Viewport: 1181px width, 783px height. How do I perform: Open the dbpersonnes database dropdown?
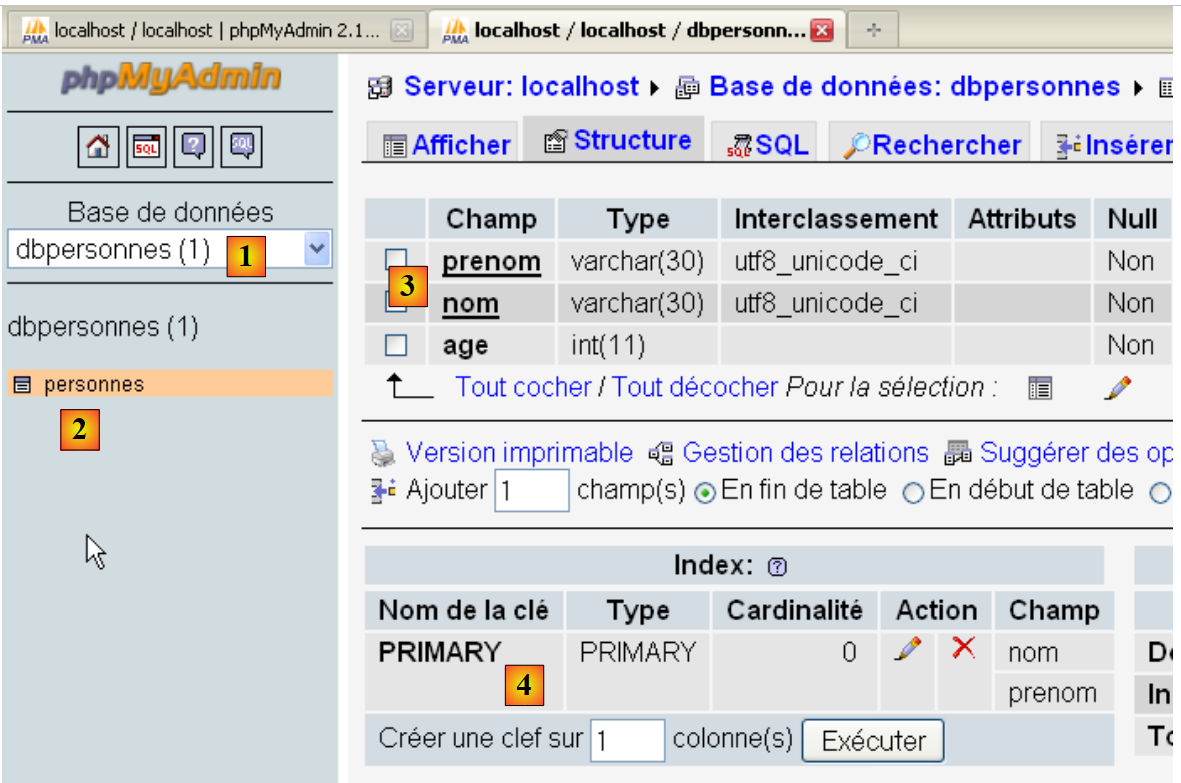[x=316, y=249]
